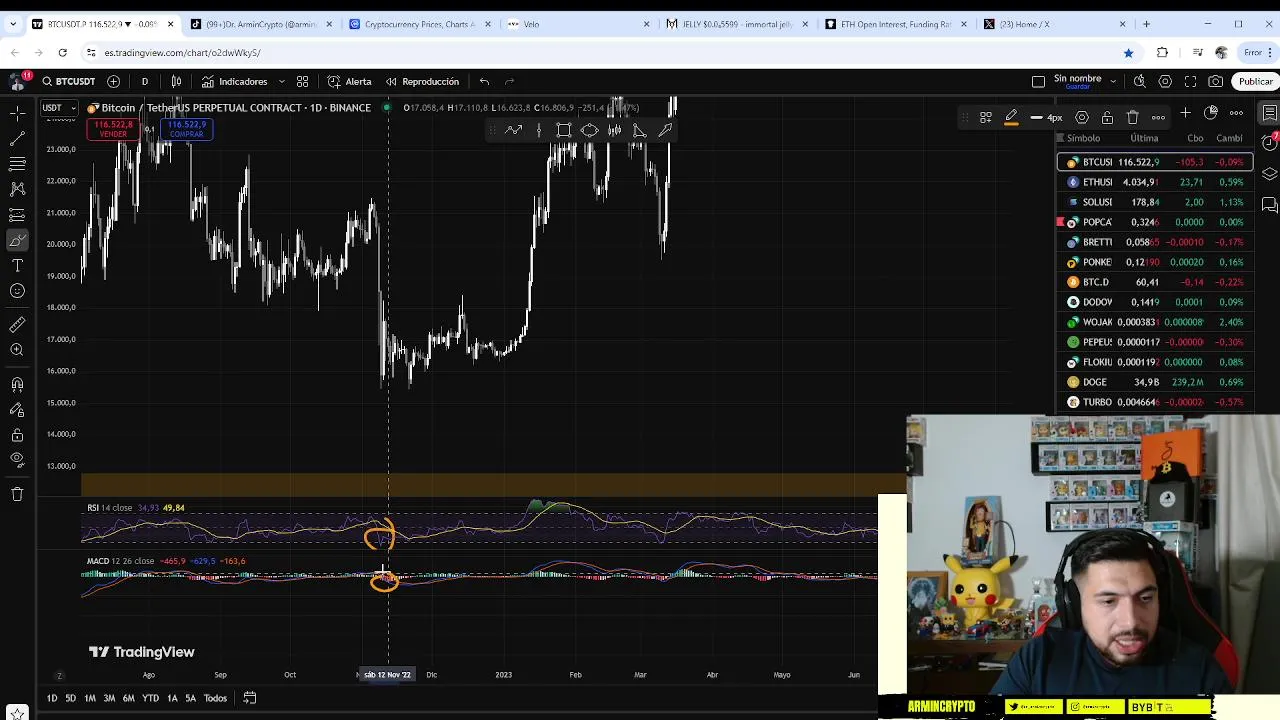Add symbol to watchlist with plus
1280x720 pixels.
point(1185,113)
